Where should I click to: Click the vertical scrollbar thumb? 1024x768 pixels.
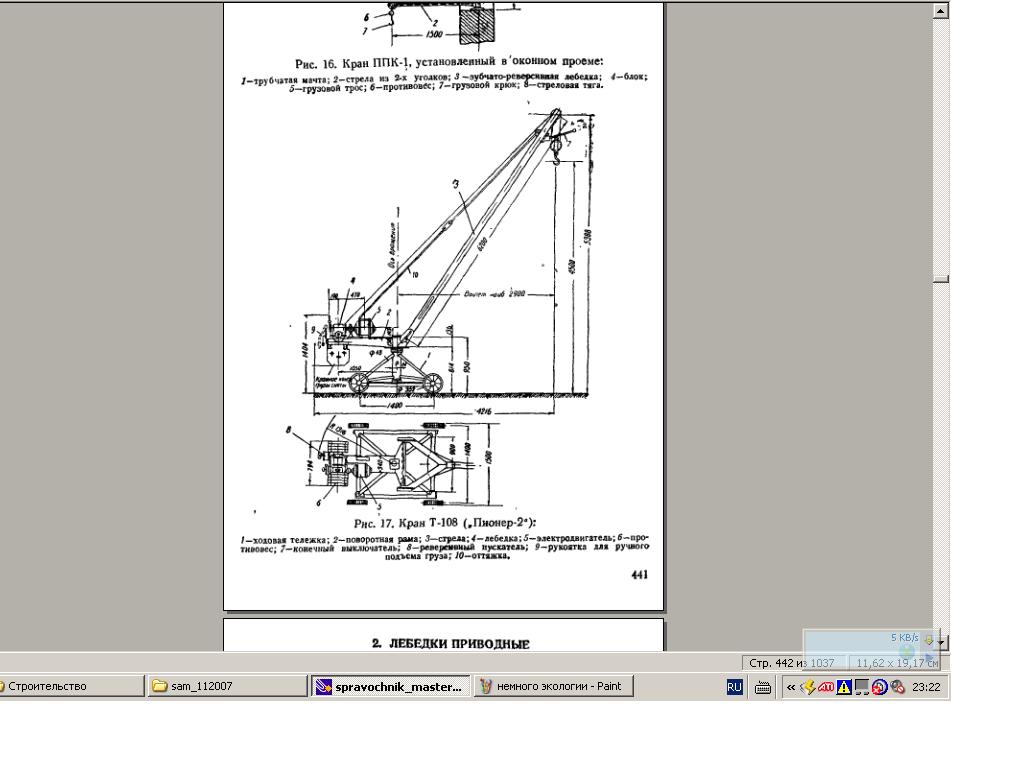(940, 280)
